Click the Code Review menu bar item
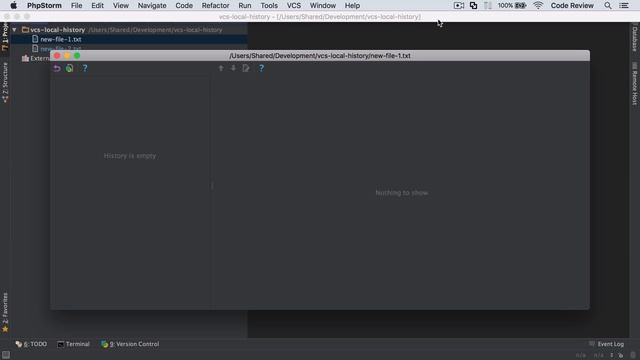The width and height of the screenshot is (640, 360). click(572, 6)
